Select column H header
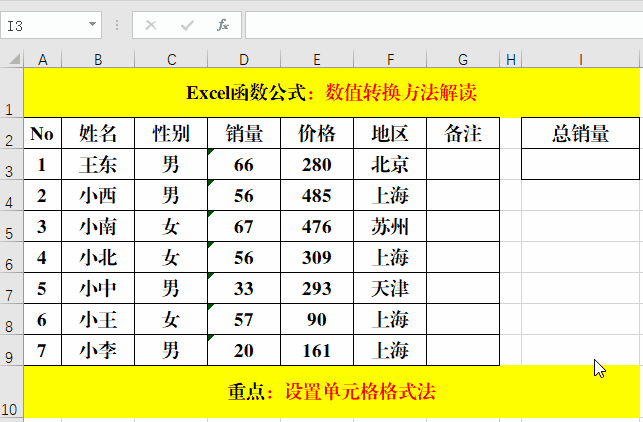 (511, 59)
